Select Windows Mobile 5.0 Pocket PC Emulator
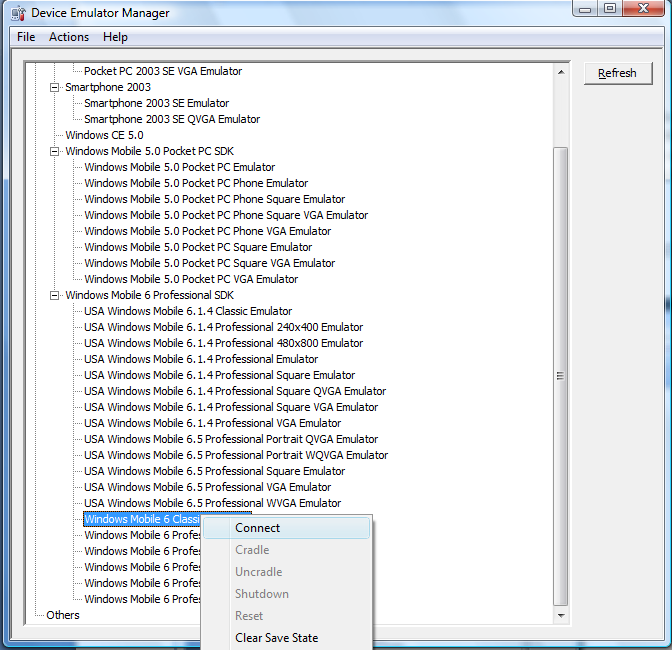 pos(180,167)
